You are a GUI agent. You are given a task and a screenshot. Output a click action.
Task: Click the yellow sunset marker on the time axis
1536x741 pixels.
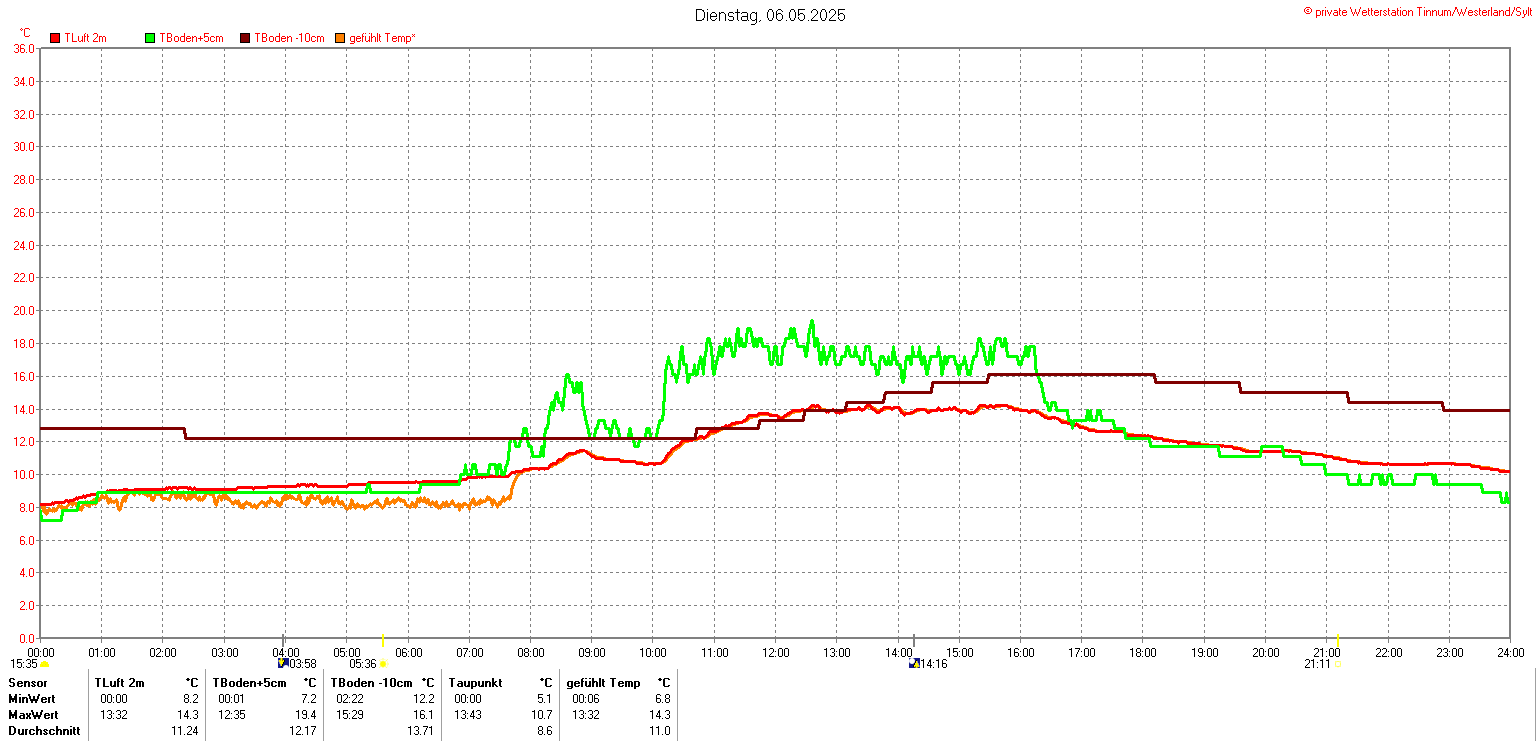tap(1338, 640)
